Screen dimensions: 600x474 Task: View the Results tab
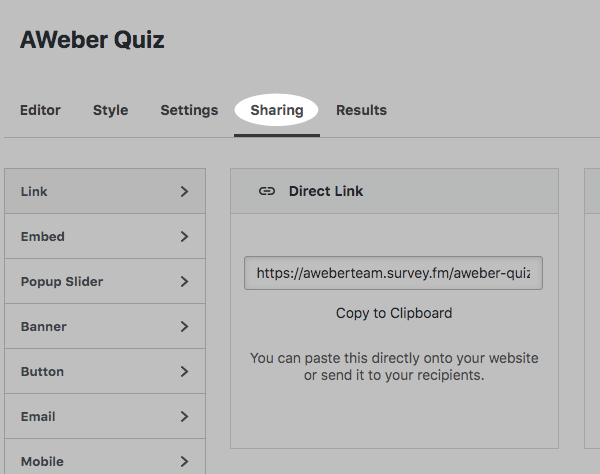click(x=361, y=110)
